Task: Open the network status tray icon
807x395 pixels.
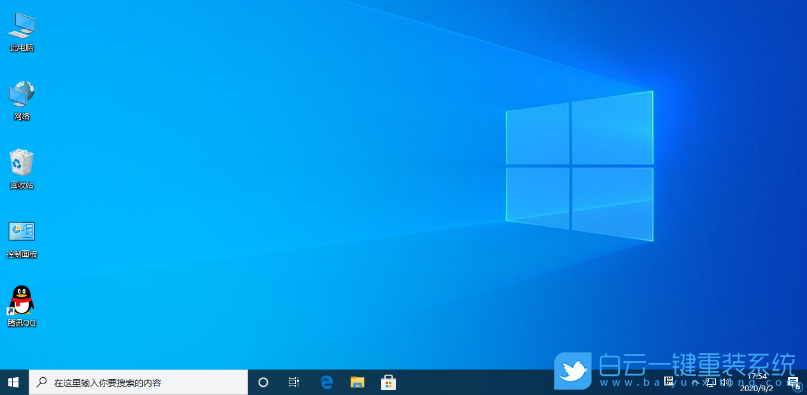Action: tap(711, 382)
